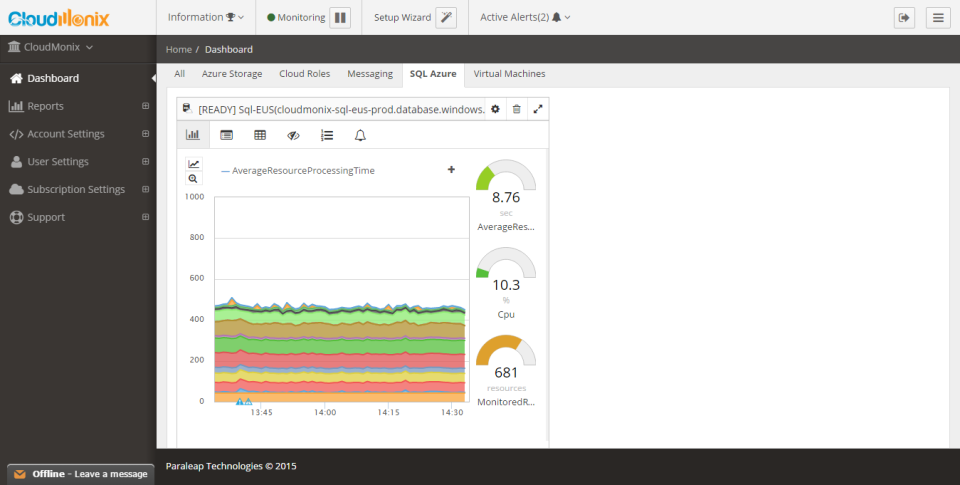Click the sign-out arrow icon
The height and width of the screenshot is (485, 960).
click(904, 18)
